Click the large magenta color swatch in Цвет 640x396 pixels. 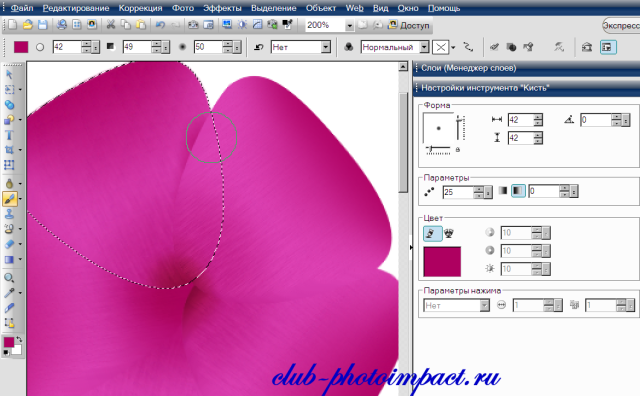442,262
